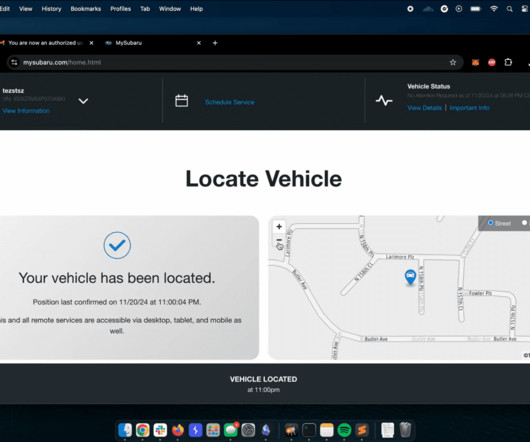Zoom in the map with plus button

(x=279, y=226)
